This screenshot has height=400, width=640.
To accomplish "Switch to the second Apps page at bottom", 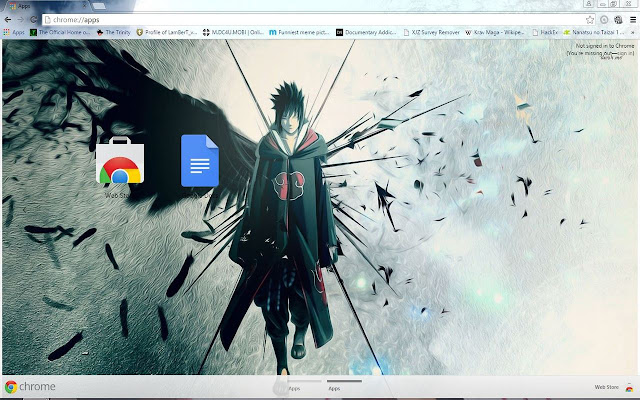I will click(x=344, y=386).
